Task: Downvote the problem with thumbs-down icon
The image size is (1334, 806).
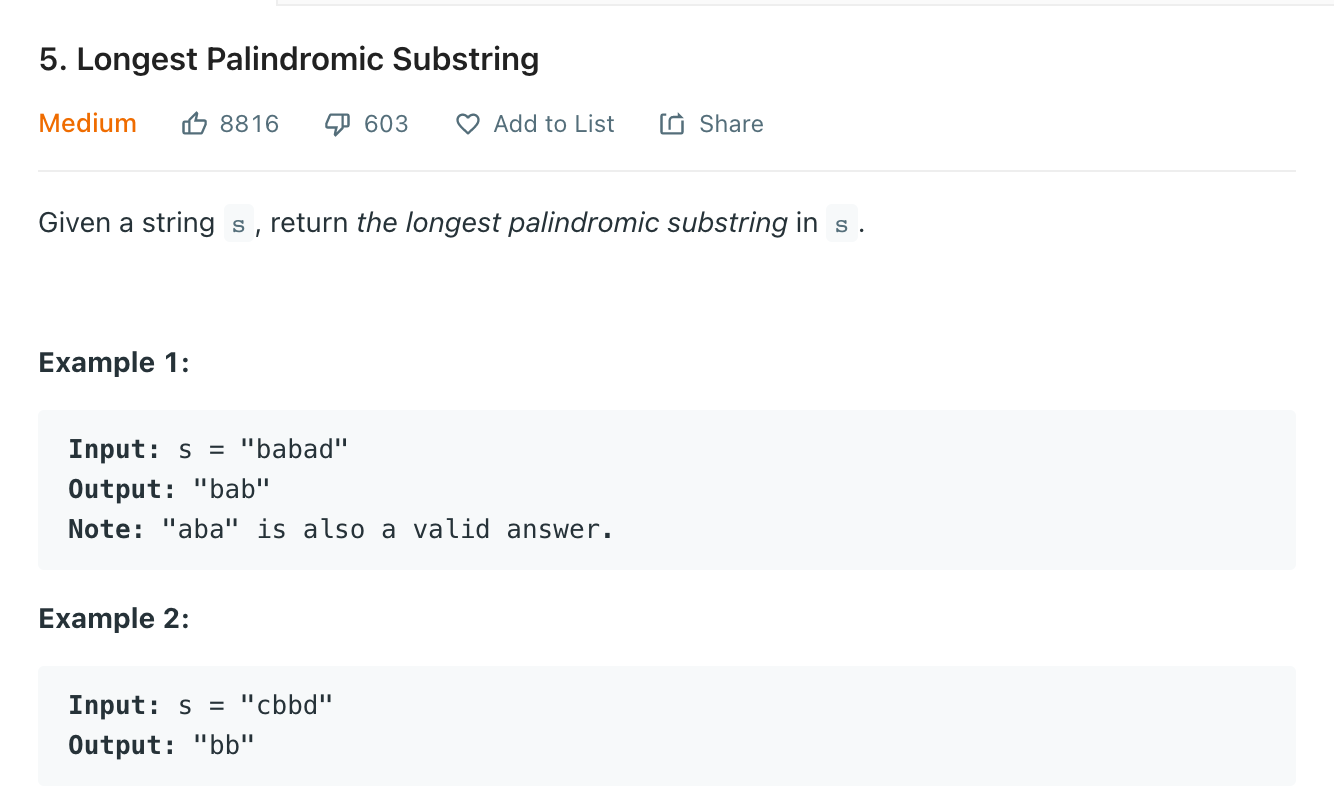Action: click(x=337, y=124)
